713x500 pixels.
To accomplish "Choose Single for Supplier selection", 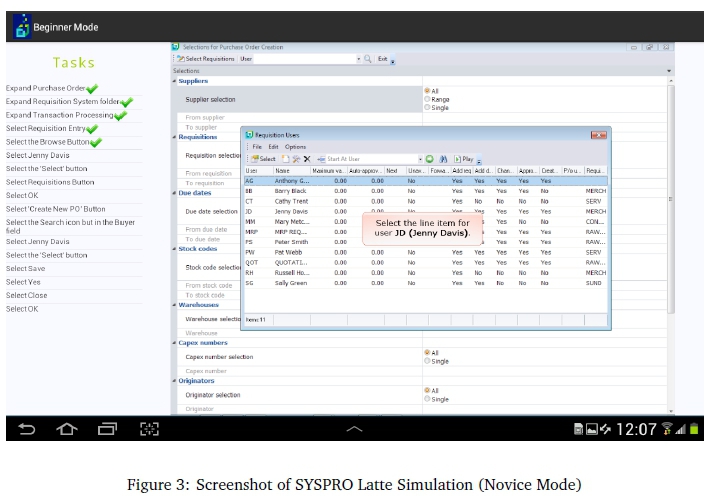I will click(427, 107).
